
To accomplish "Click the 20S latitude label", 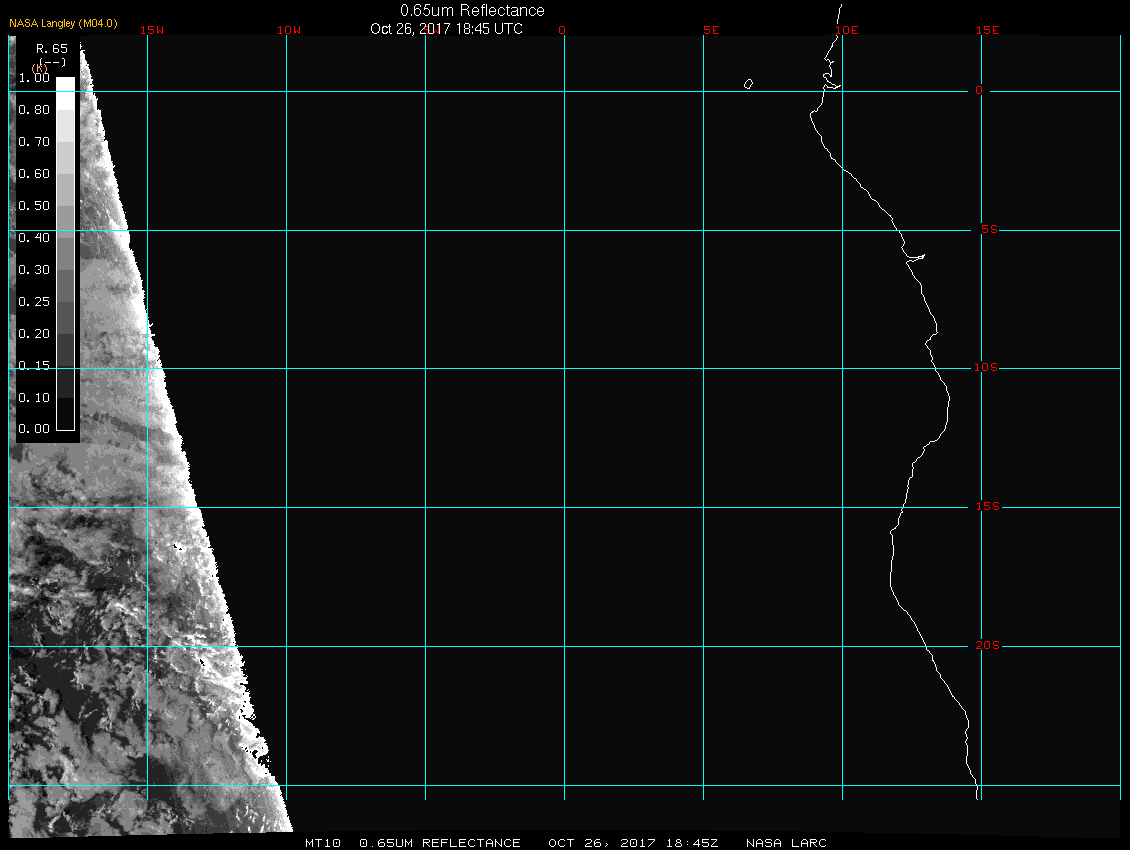I will coord(986,646).
